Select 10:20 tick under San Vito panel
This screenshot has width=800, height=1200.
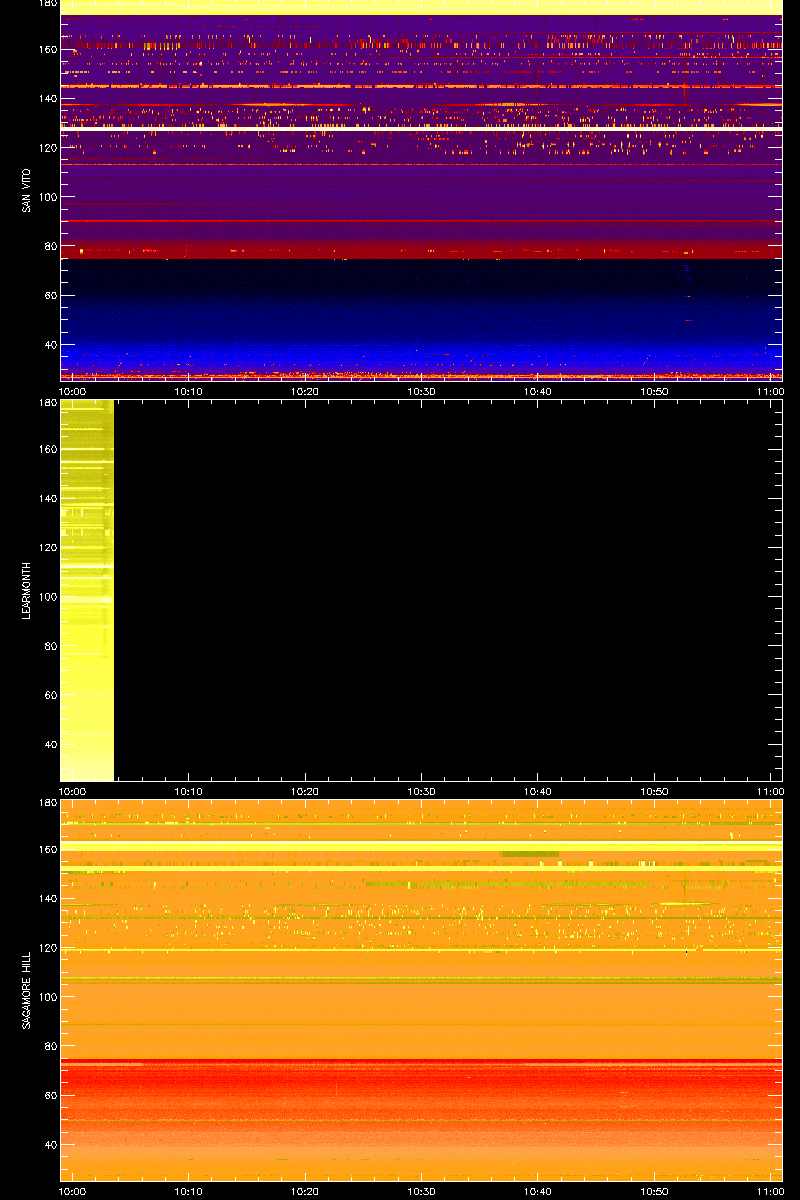point(305,391)
